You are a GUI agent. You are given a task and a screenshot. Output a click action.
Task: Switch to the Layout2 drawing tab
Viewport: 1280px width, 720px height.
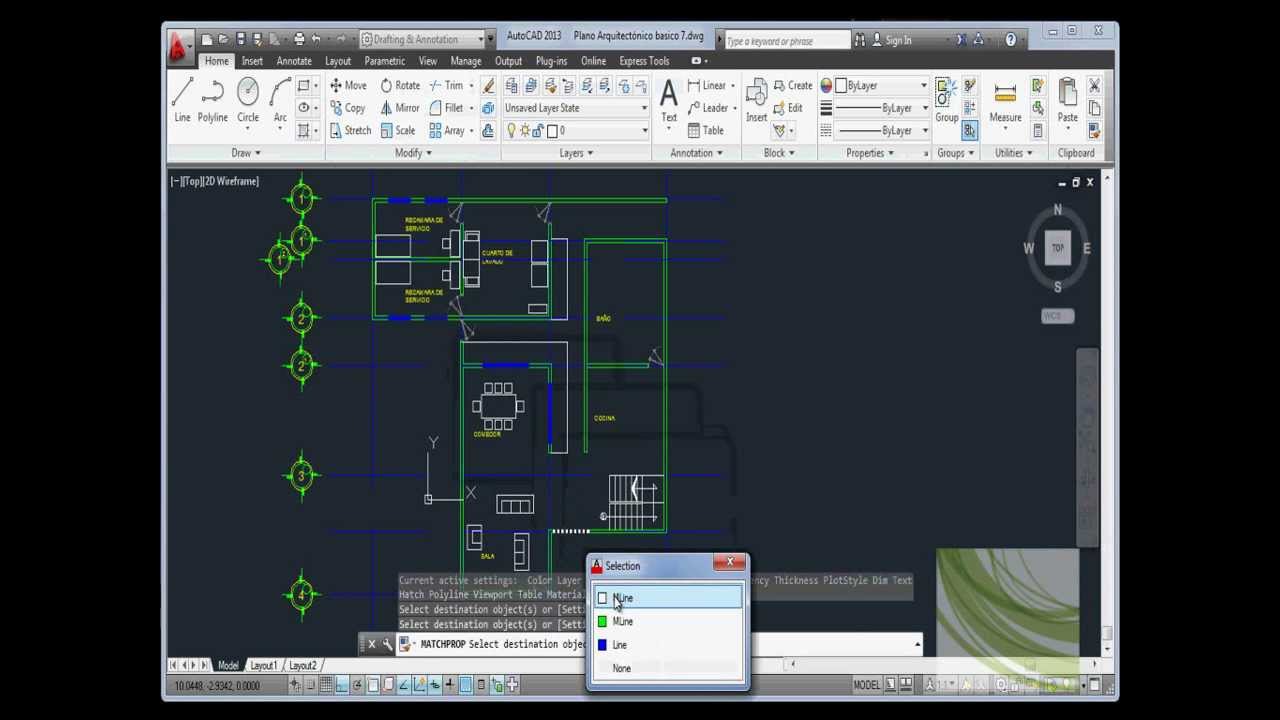302,666
